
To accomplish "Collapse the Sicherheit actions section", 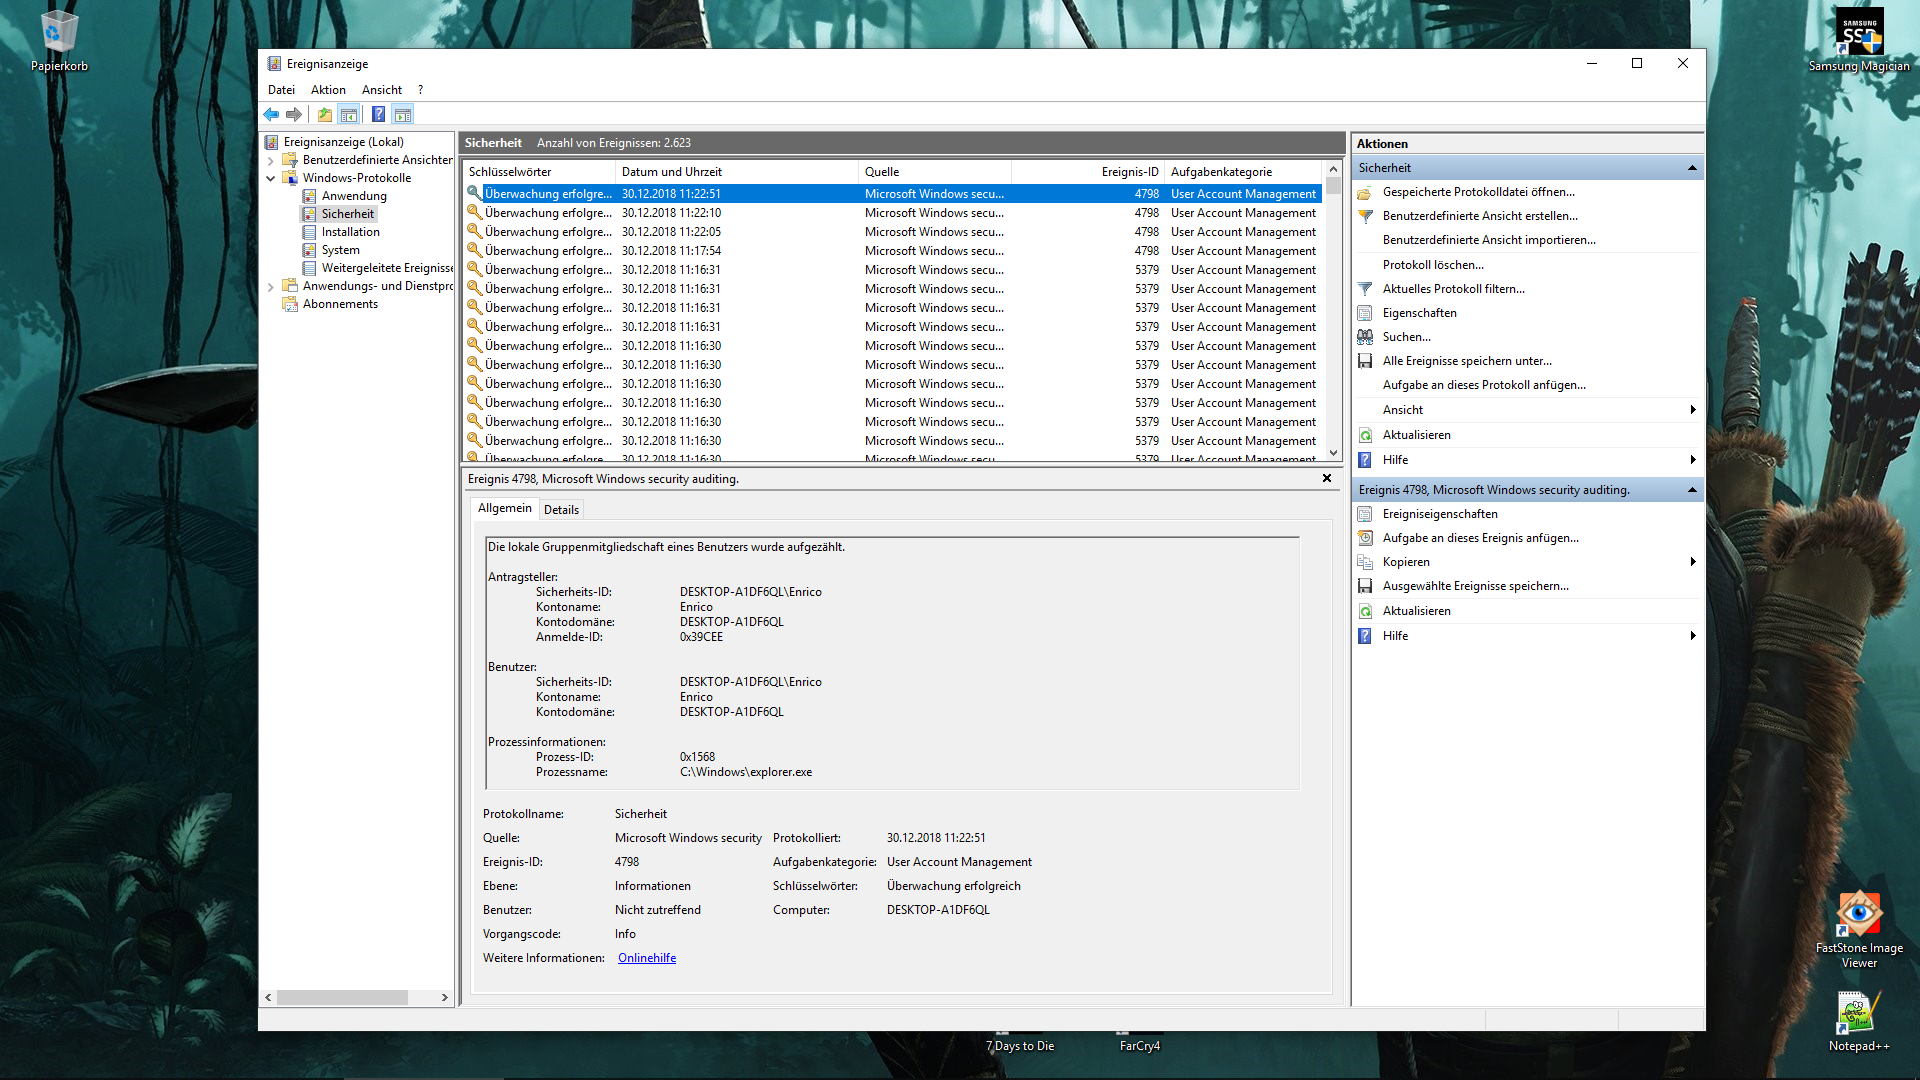I will coord(1692,168).
